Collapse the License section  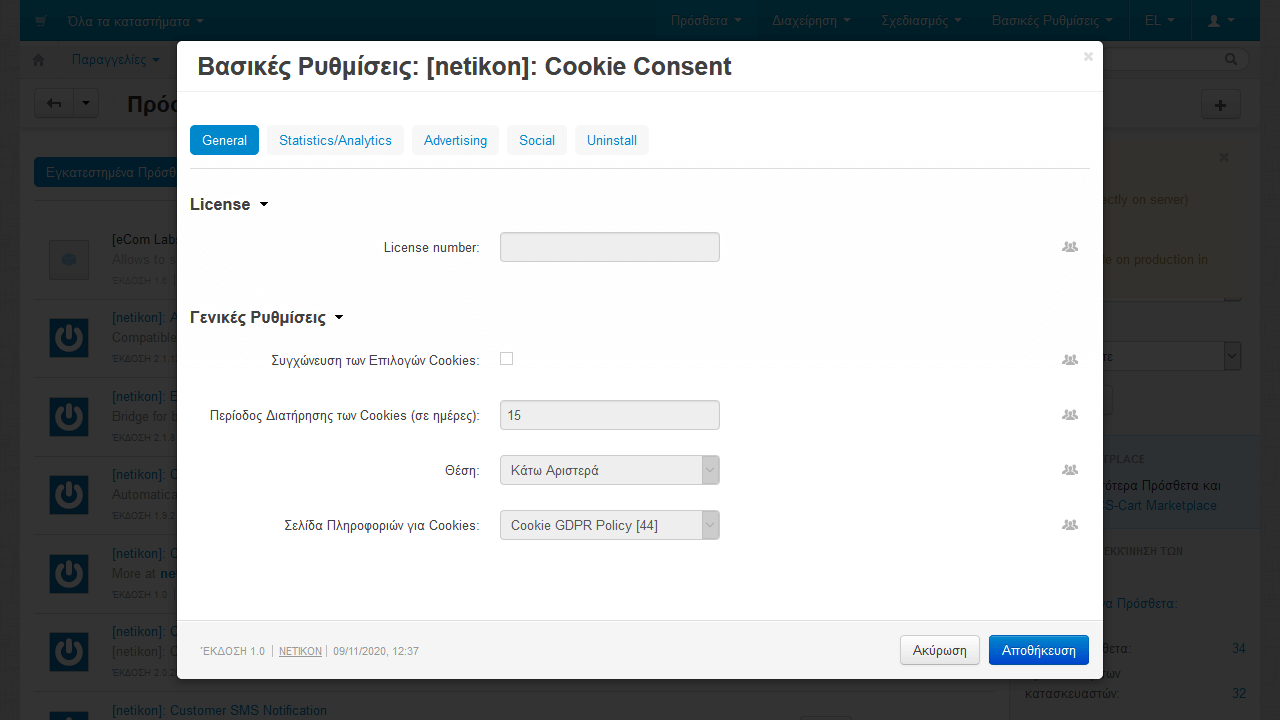[229, 204]
